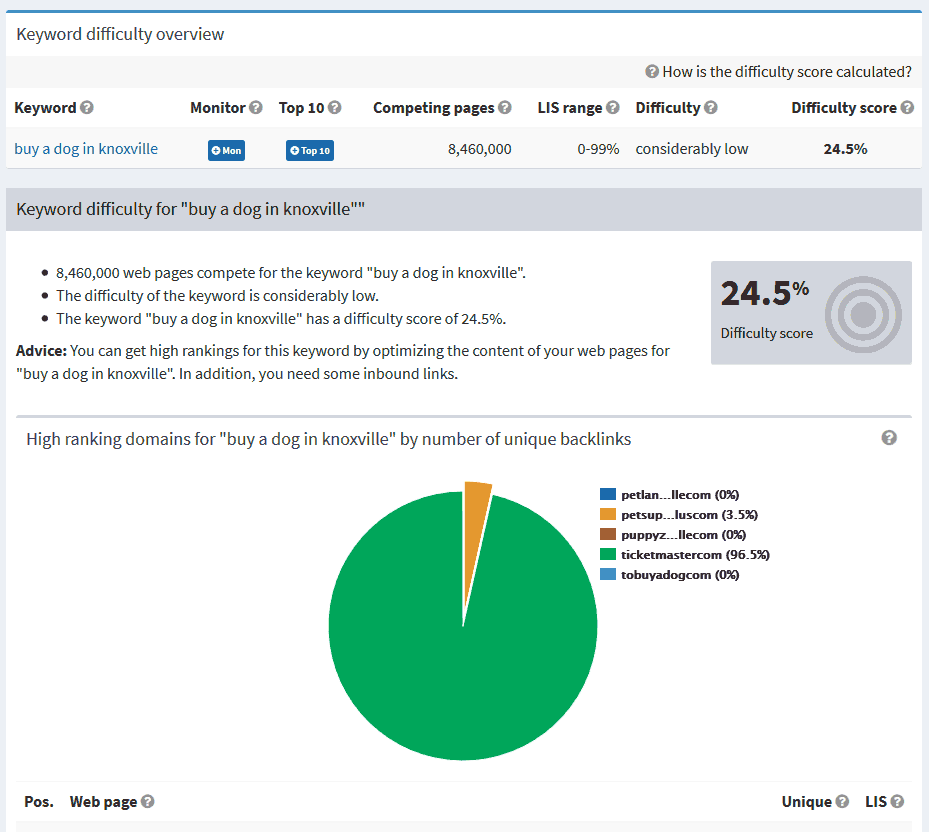
Task: Open help for the Monitor column
Action: (257, 107)
